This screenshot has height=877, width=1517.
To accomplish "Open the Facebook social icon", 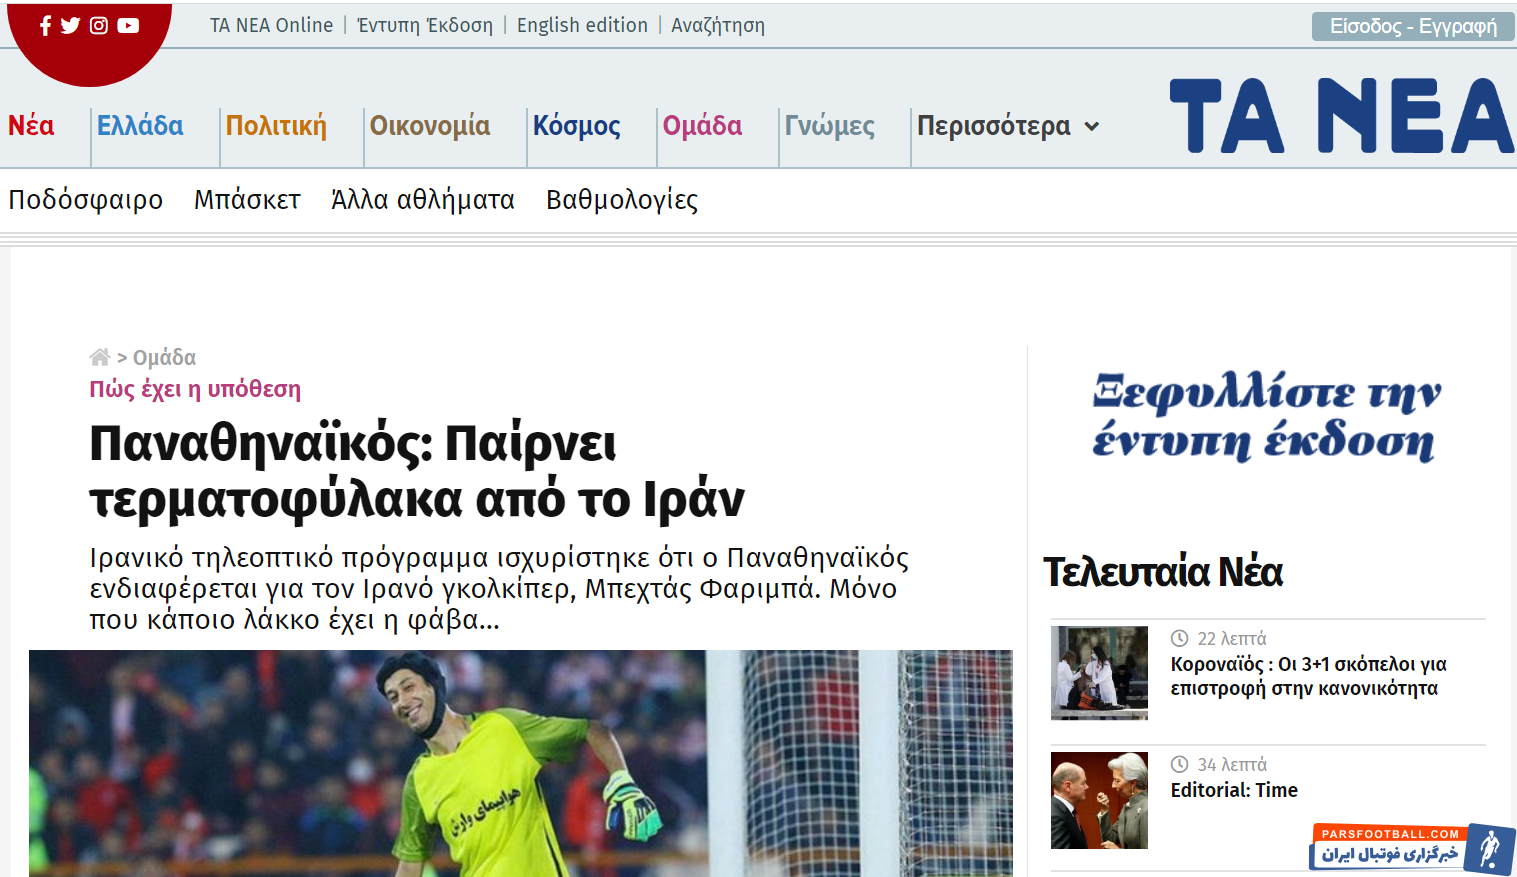I will click(45, 26).
